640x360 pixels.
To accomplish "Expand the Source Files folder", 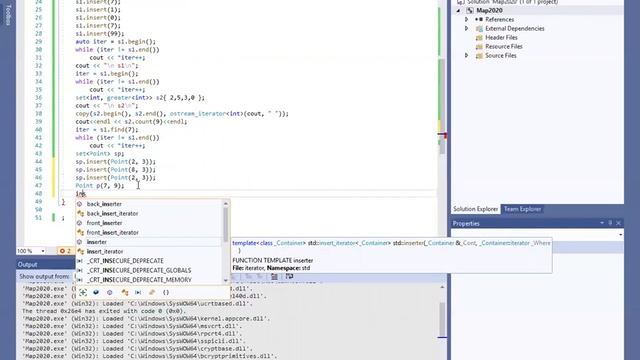I will click(x=467, y=55).
